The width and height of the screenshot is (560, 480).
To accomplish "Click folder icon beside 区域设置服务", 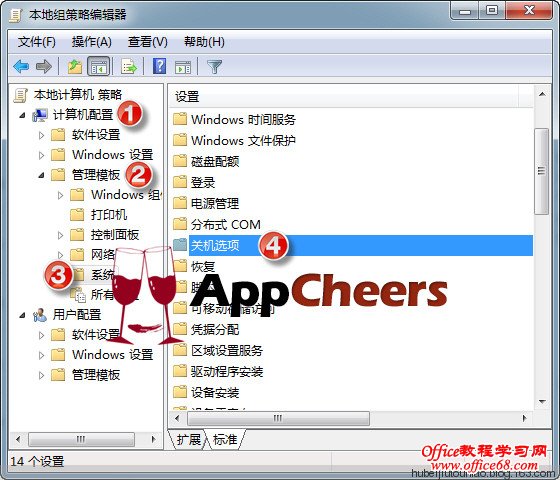I will click(x=180, y=350).
